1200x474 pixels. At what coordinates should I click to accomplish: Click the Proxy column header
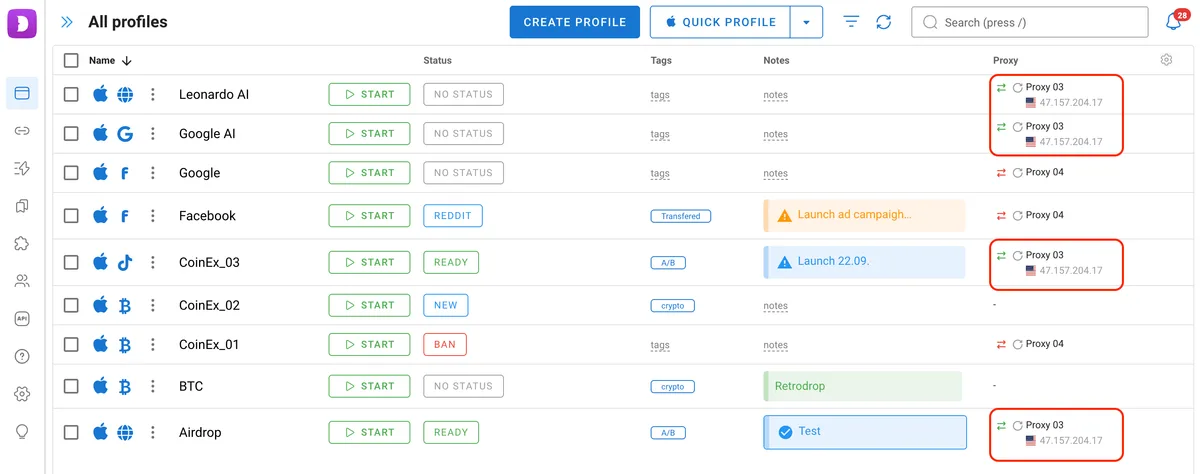point(1005,60)
